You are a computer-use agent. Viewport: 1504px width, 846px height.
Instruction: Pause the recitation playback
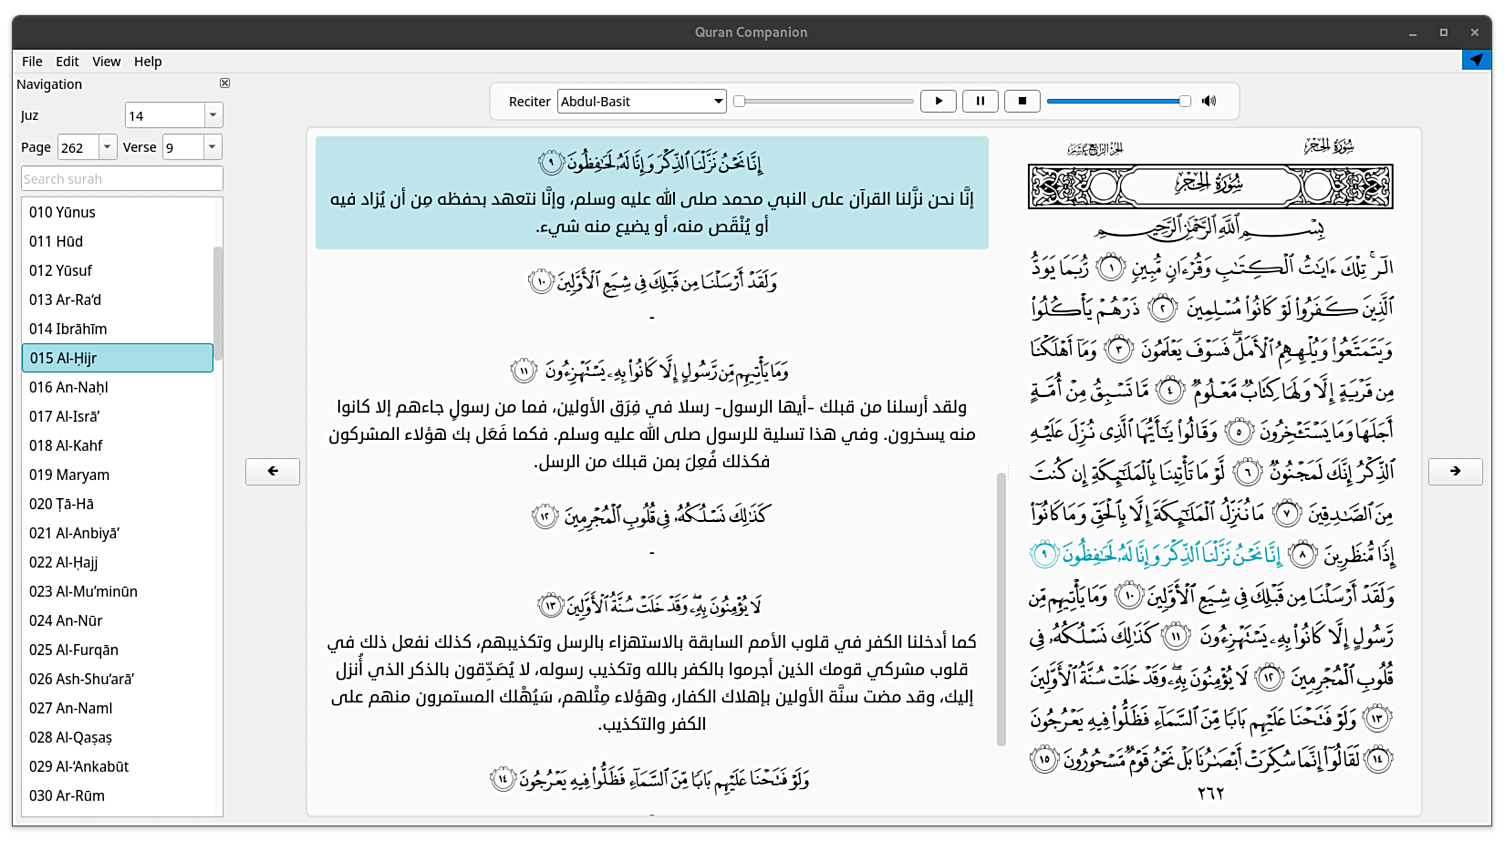tap(979, 101)
